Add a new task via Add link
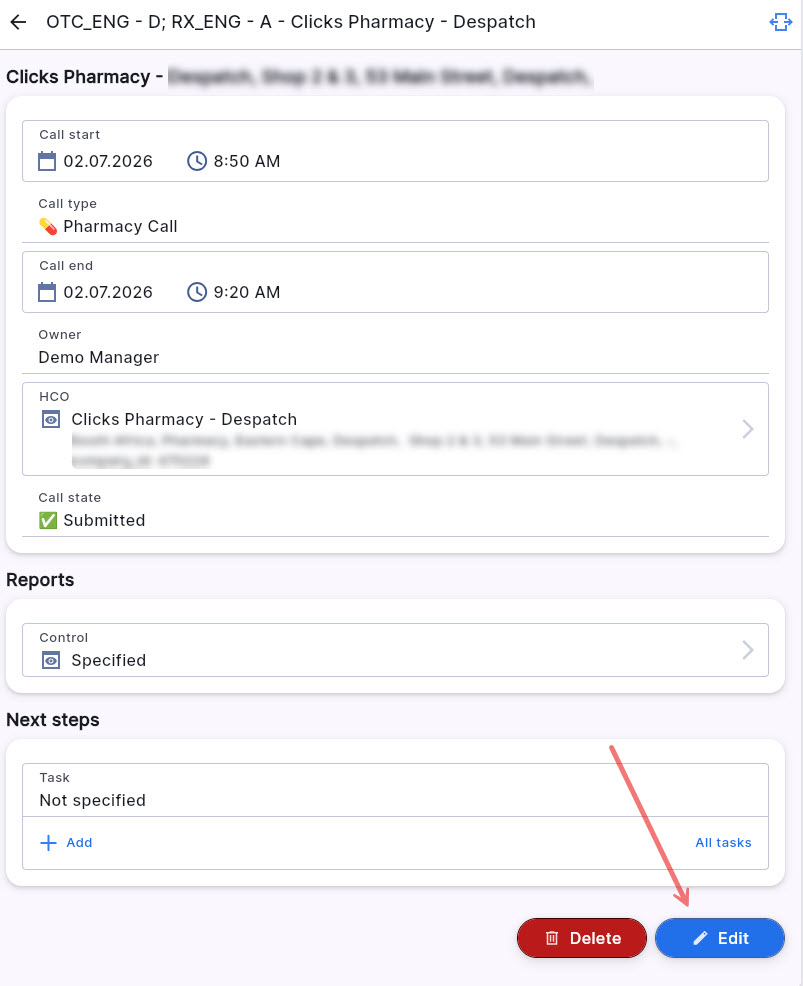 (79, 843)
